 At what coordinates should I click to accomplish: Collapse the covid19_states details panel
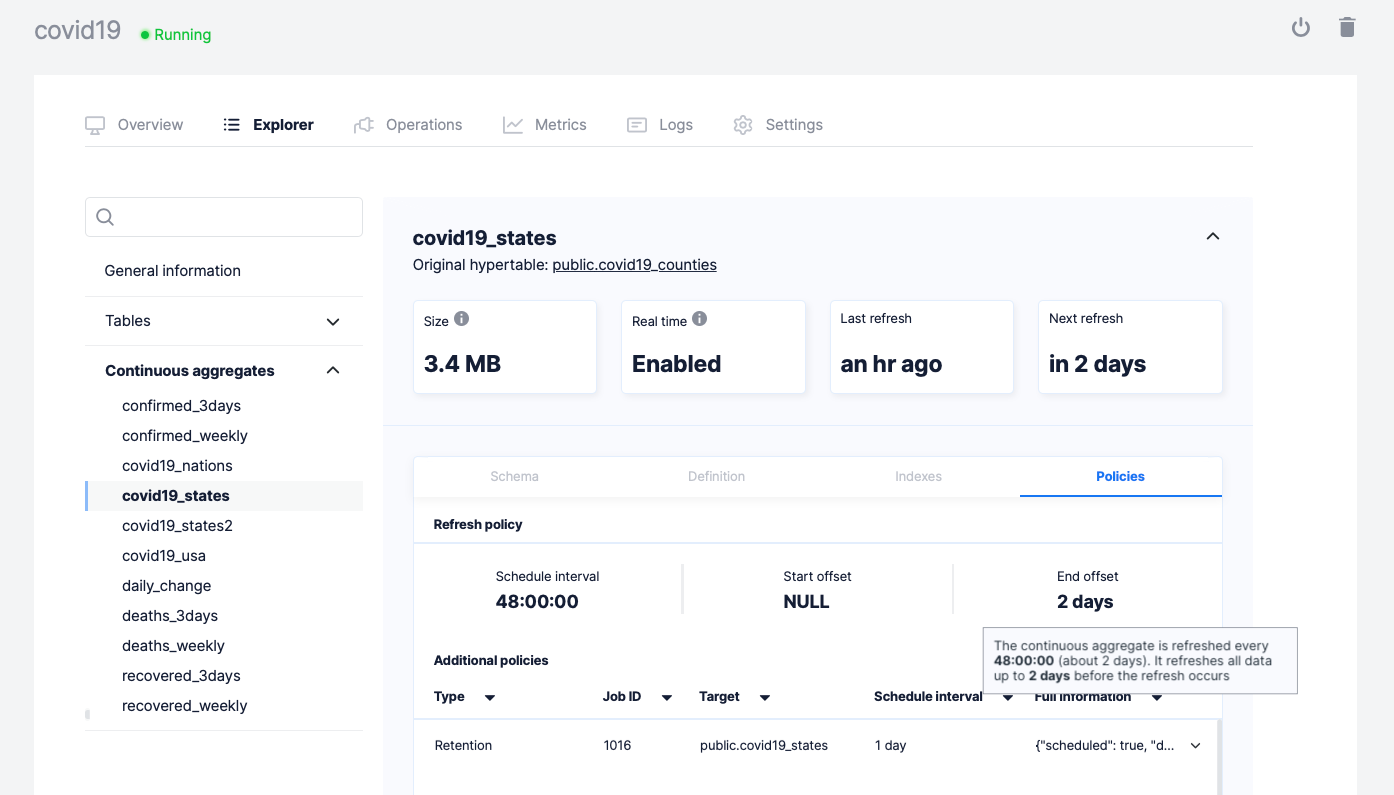point(1212,237)
